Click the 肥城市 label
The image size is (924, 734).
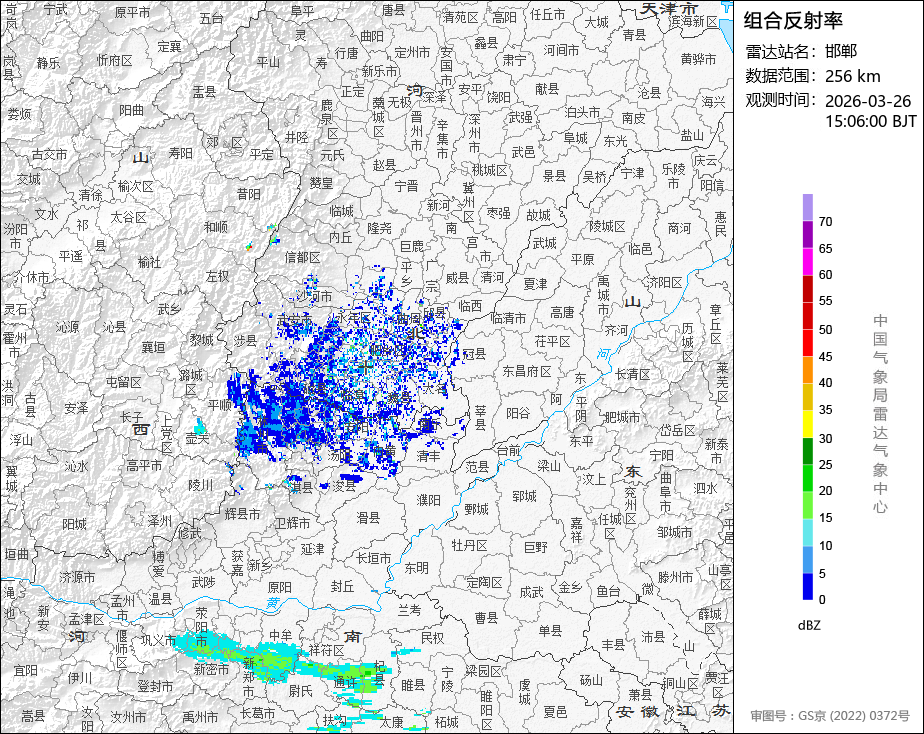tap(622, 417)
